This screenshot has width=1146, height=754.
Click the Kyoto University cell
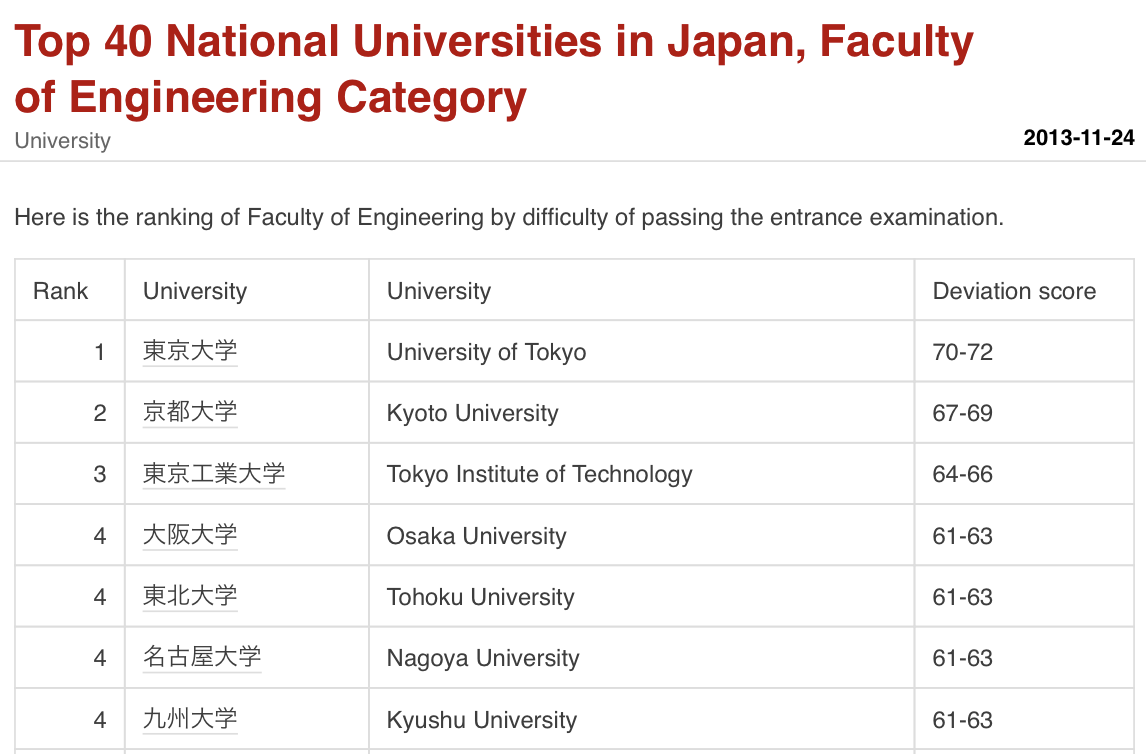[x=473, y=413]
